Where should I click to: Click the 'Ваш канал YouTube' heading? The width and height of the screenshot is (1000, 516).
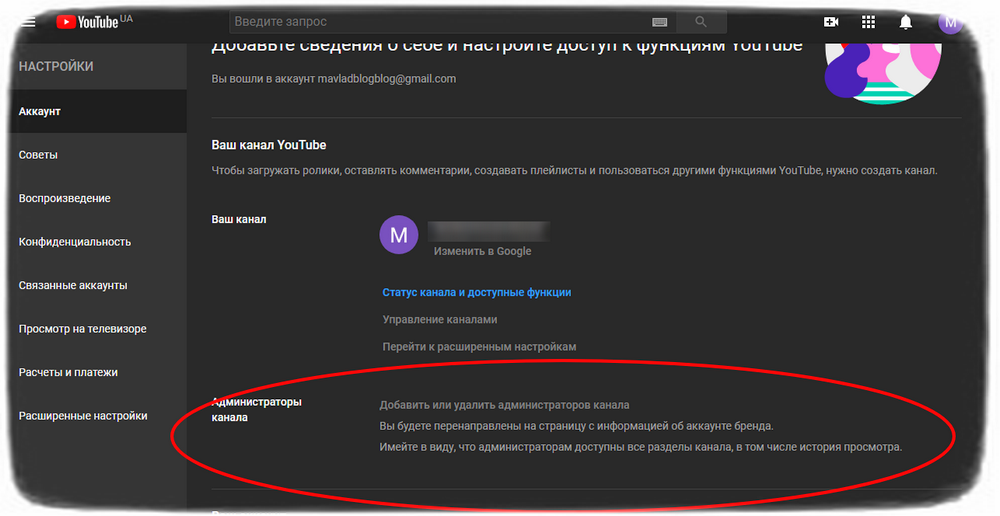(x=268, y=145)
